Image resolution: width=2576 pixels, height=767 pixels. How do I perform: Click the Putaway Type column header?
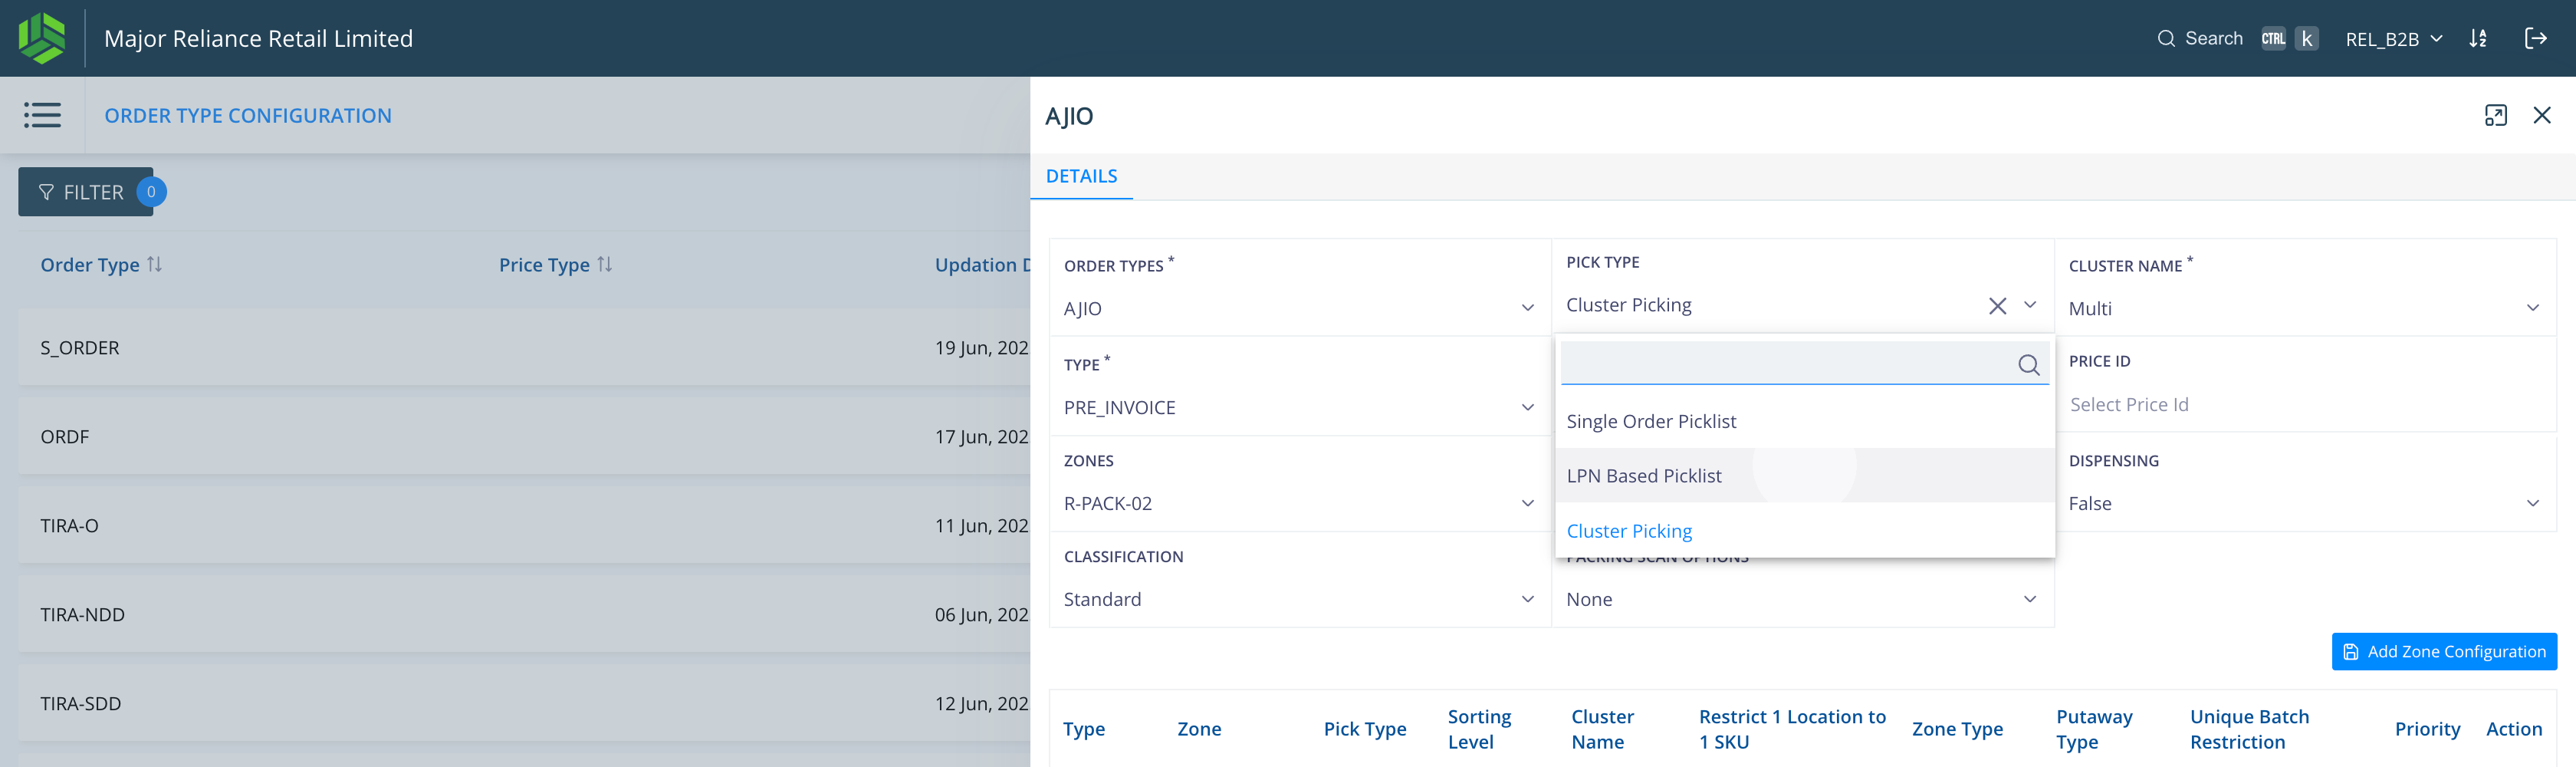coord(2094,729)
